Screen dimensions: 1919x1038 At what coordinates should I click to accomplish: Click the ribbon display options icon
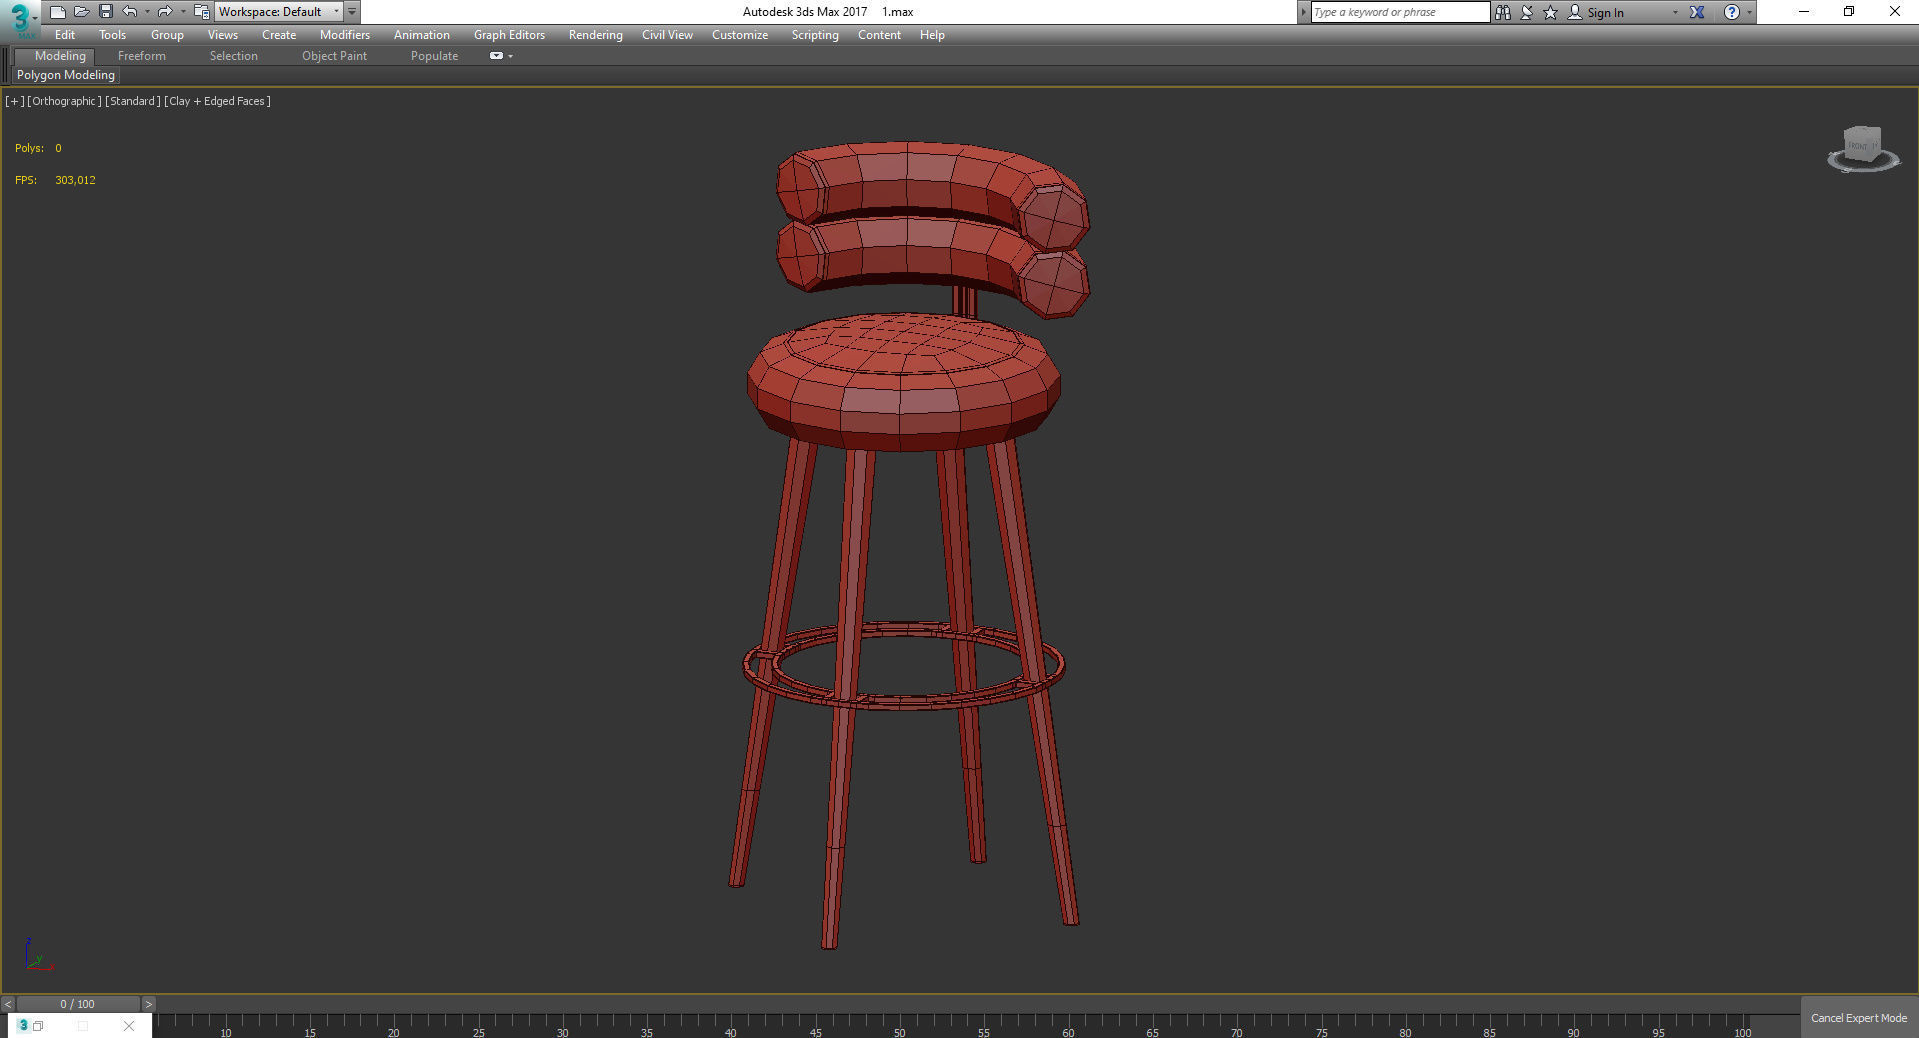point(496,56)
